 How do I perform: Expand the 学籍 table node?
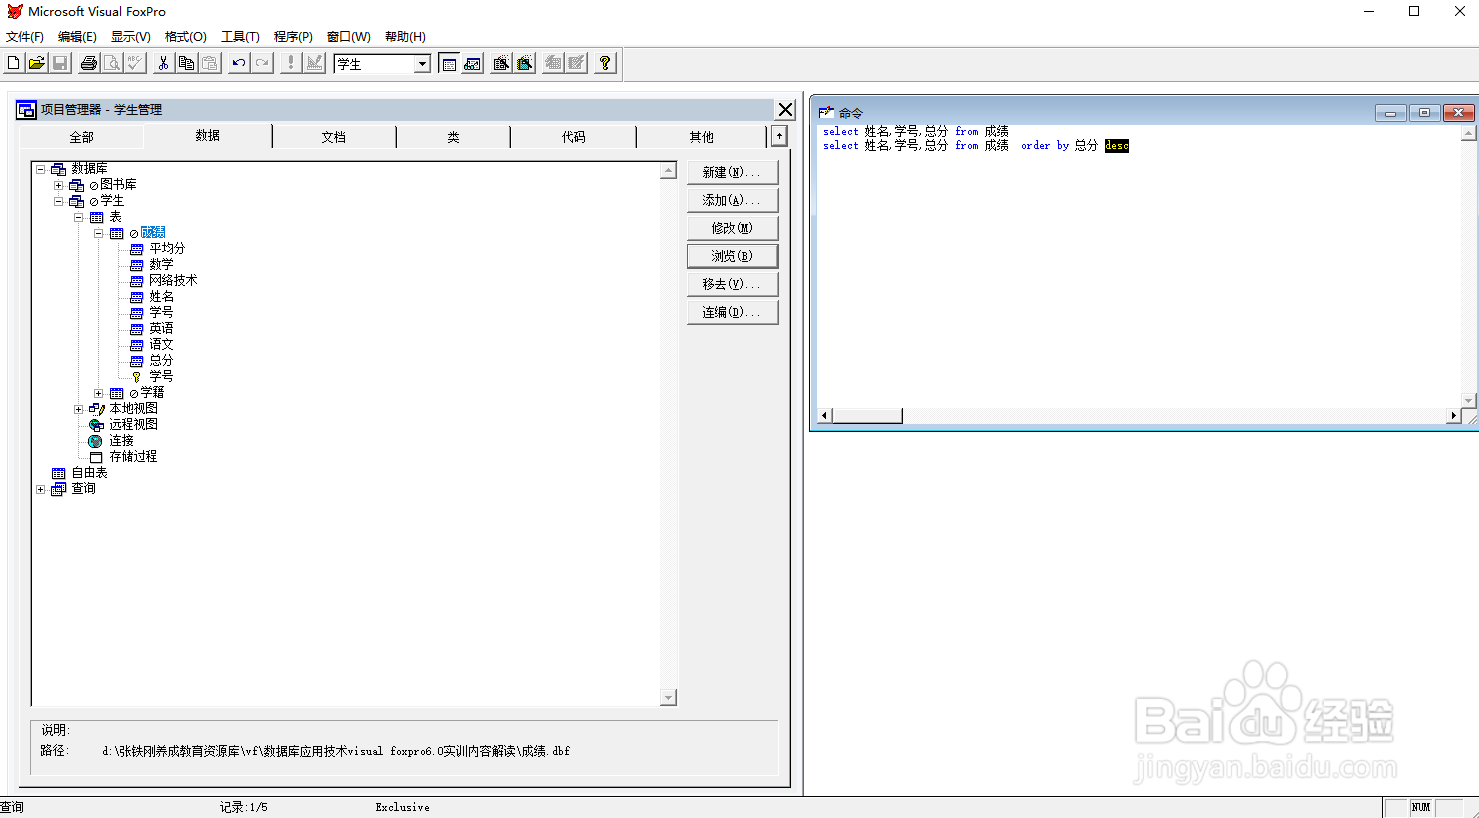coord(98,393)
